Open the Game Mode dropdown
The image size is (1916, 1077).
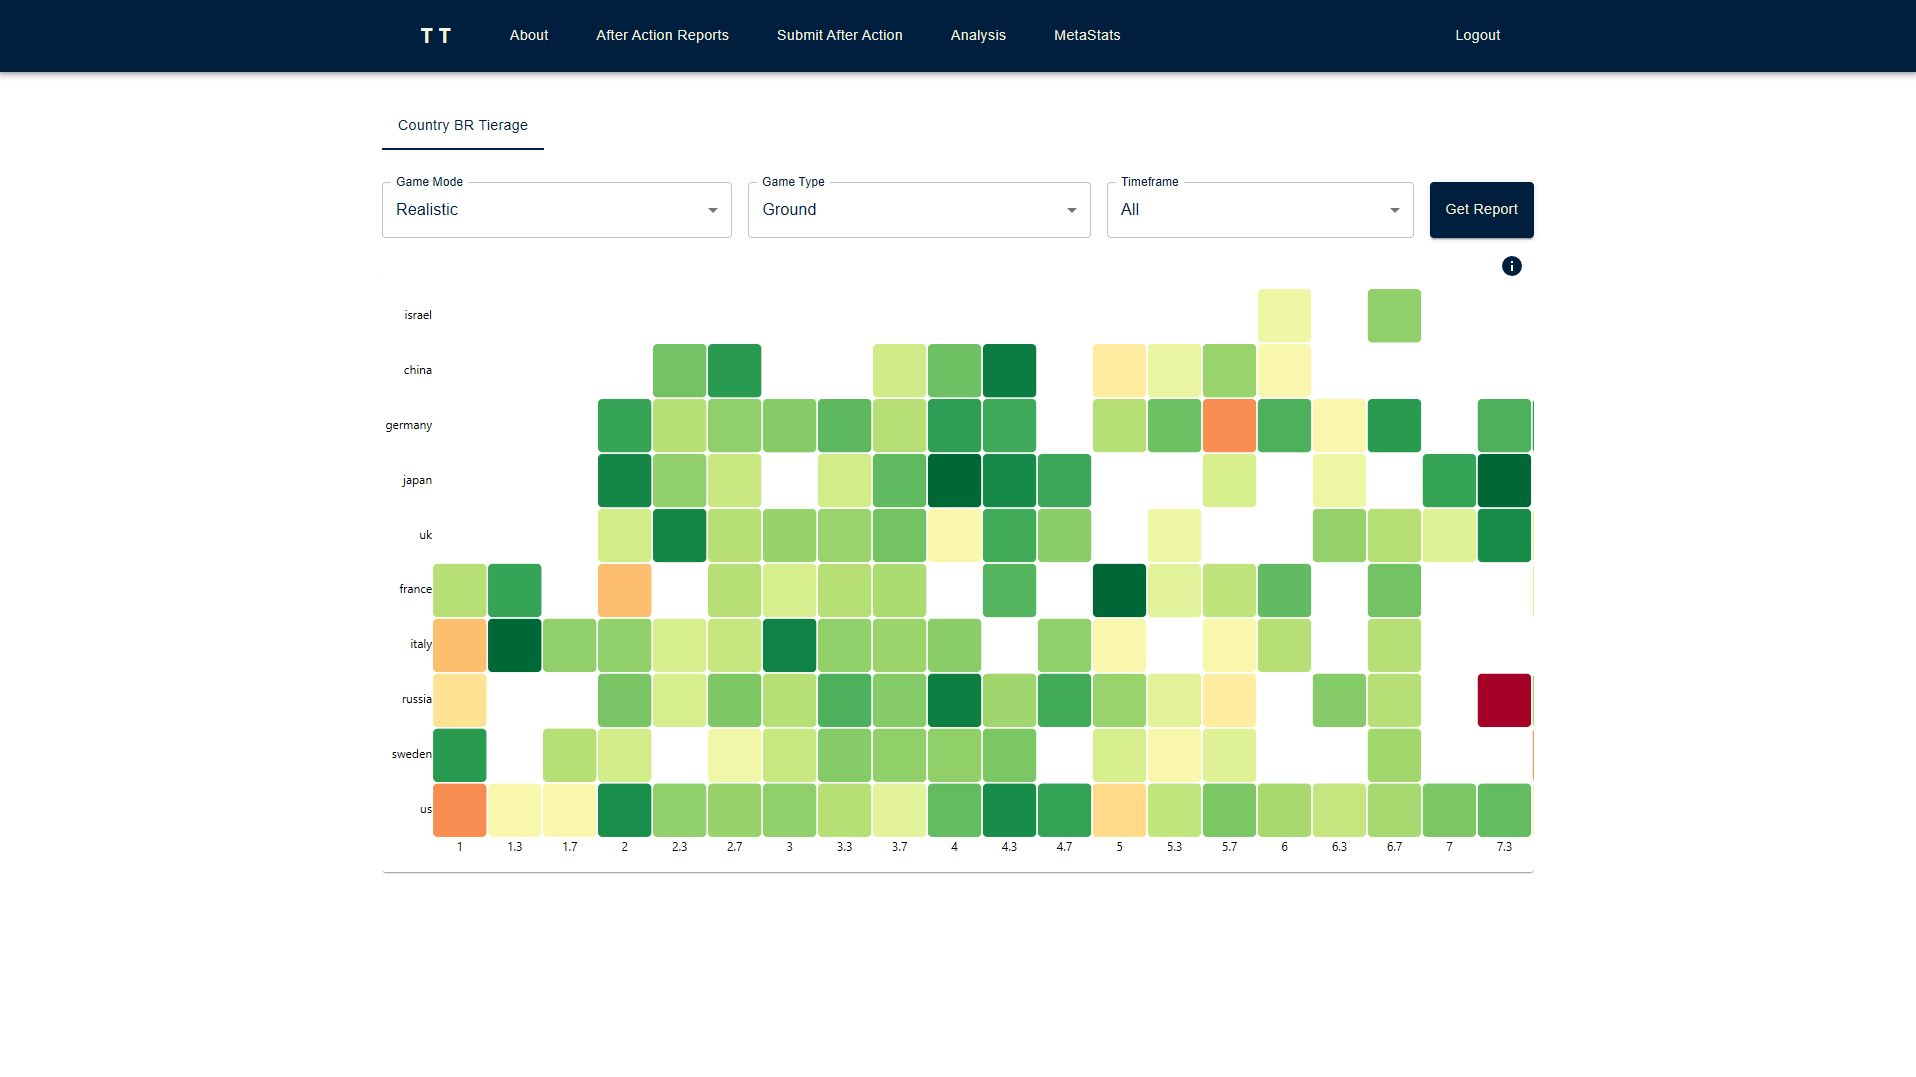click(556, 210)
